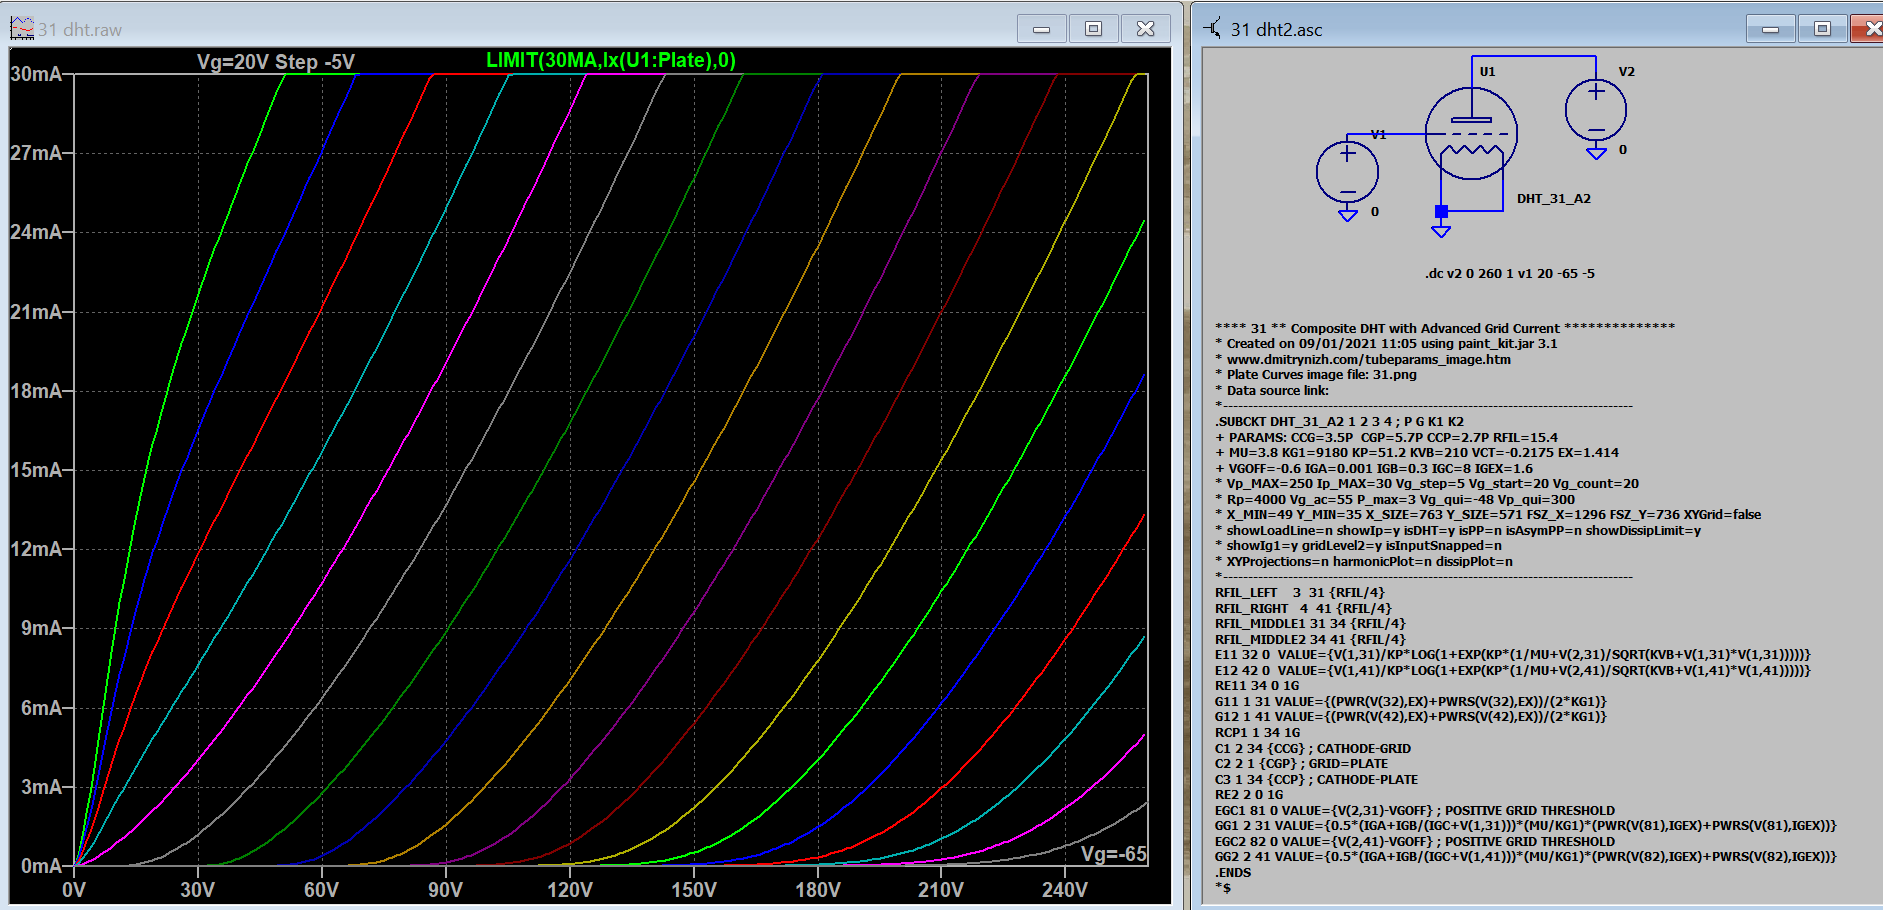
Task: Click the 31 dht.raw window system icon
Action: (x=22, y=29)
